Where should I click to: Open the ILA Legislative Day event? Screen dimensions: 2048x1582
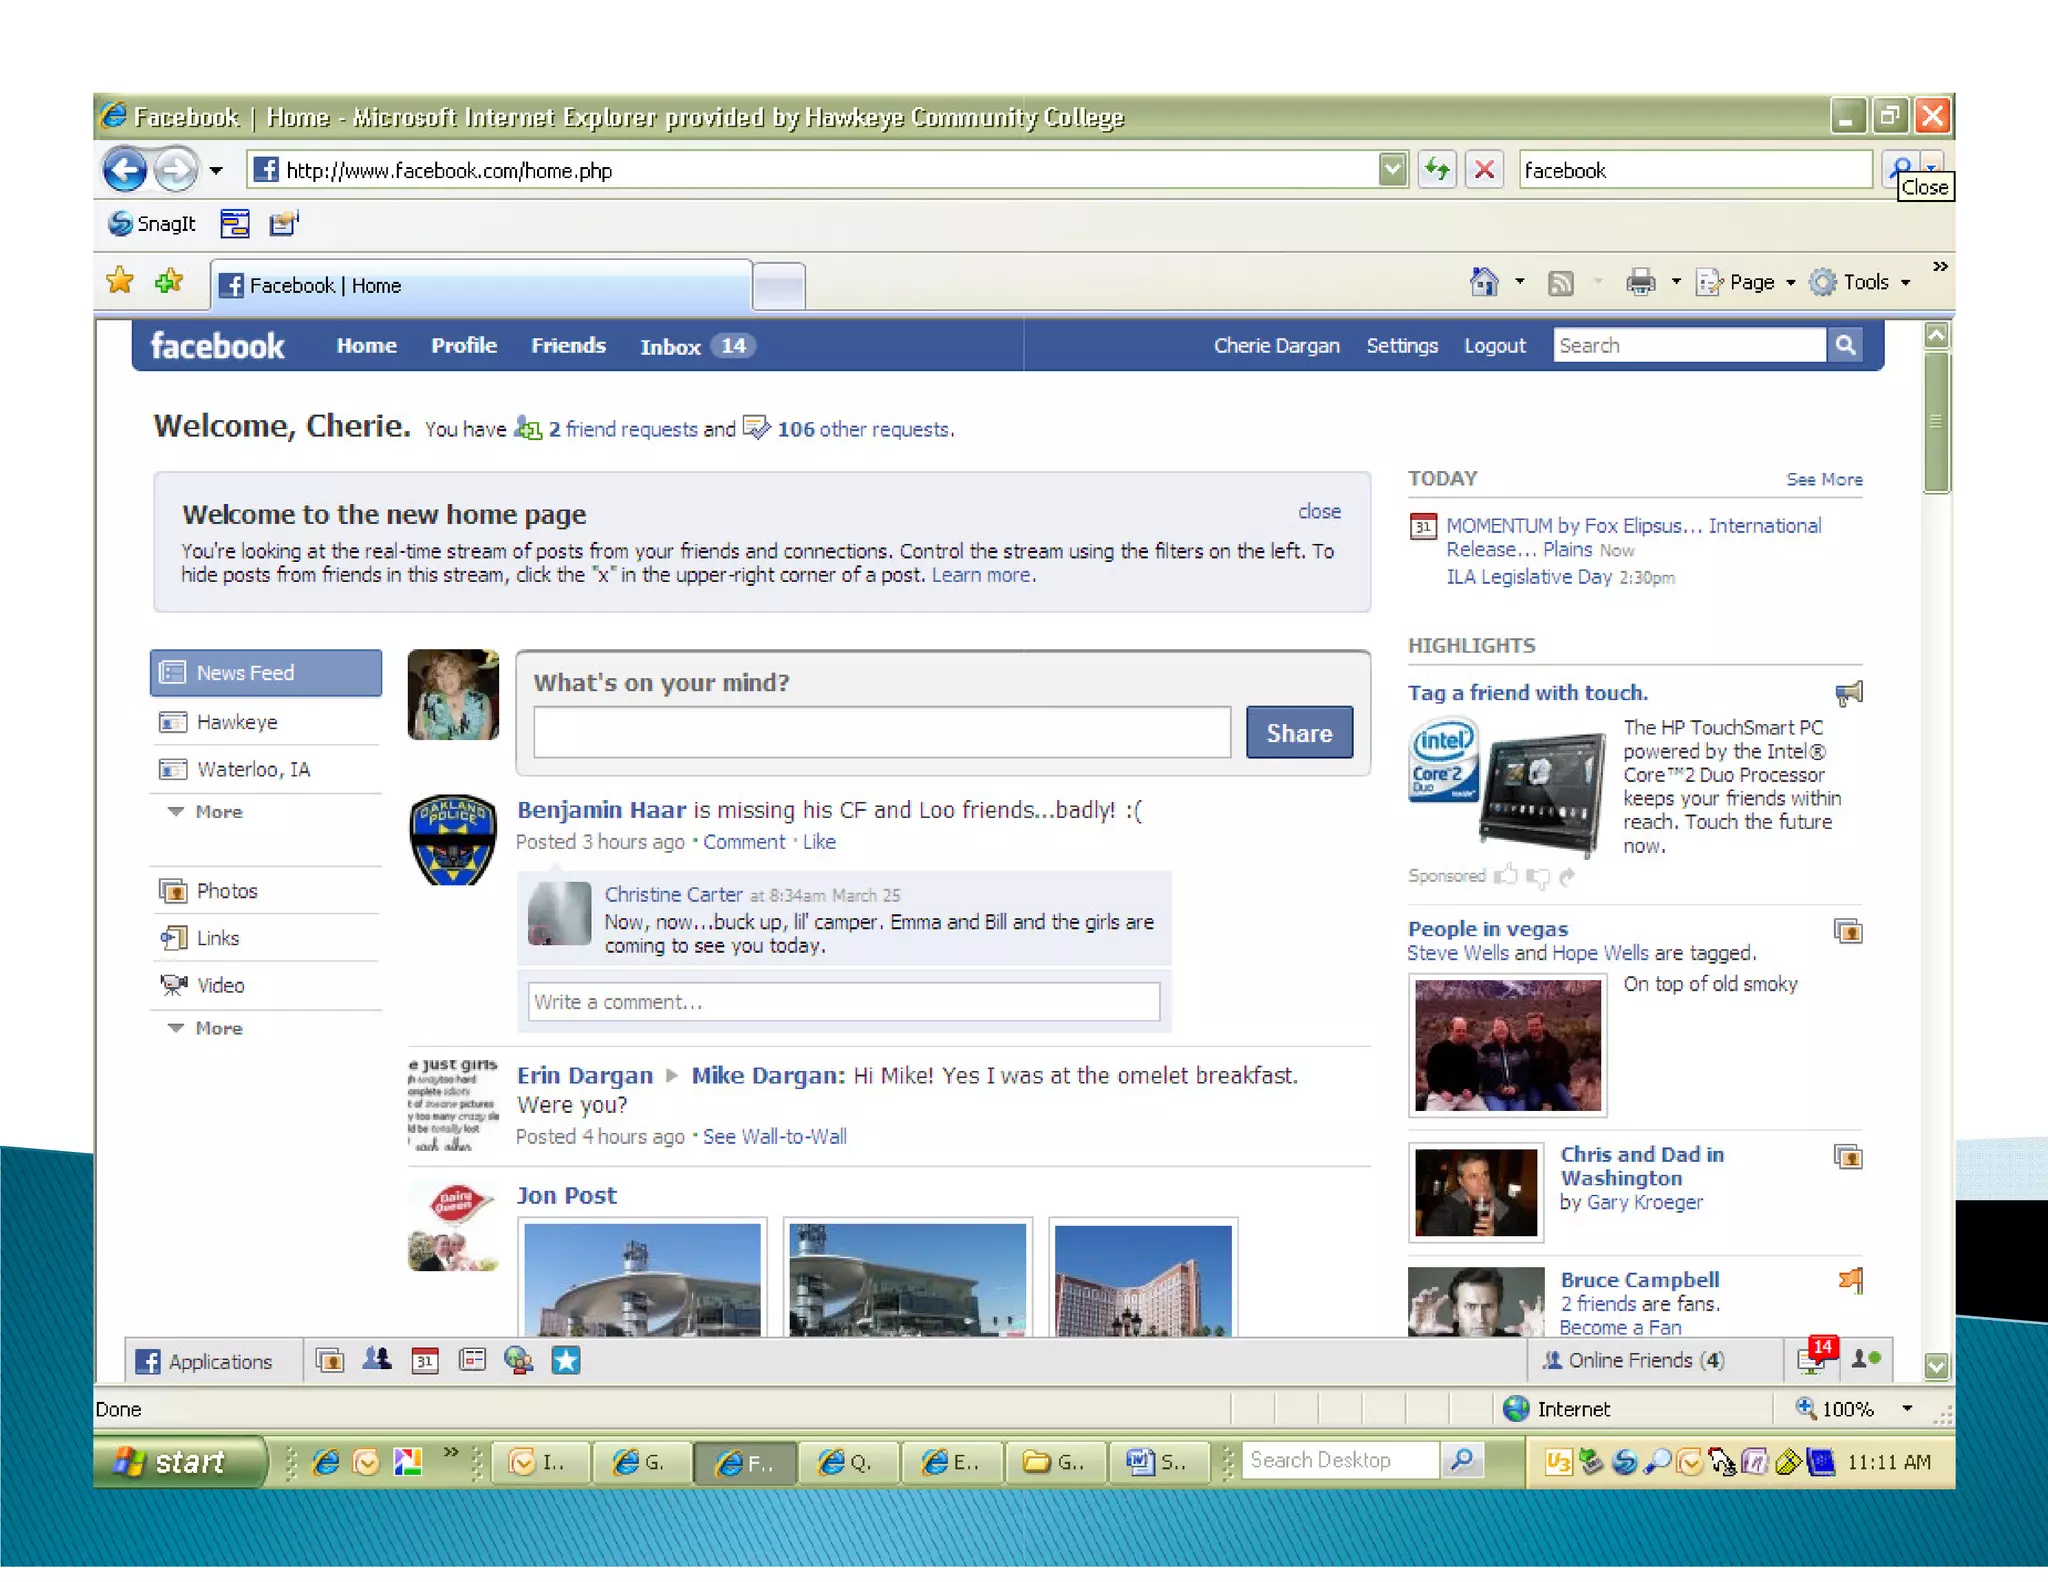(x=1529, y=577)
